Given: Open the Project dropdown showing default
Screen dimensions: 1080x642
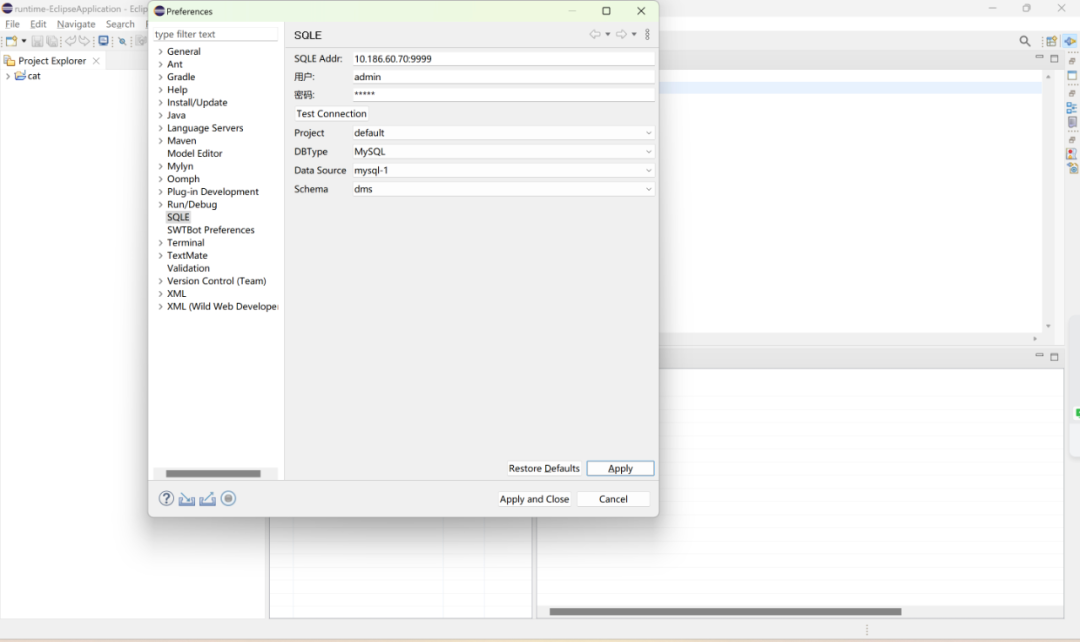Looking at the screenshot, I should tap(503, 133).
